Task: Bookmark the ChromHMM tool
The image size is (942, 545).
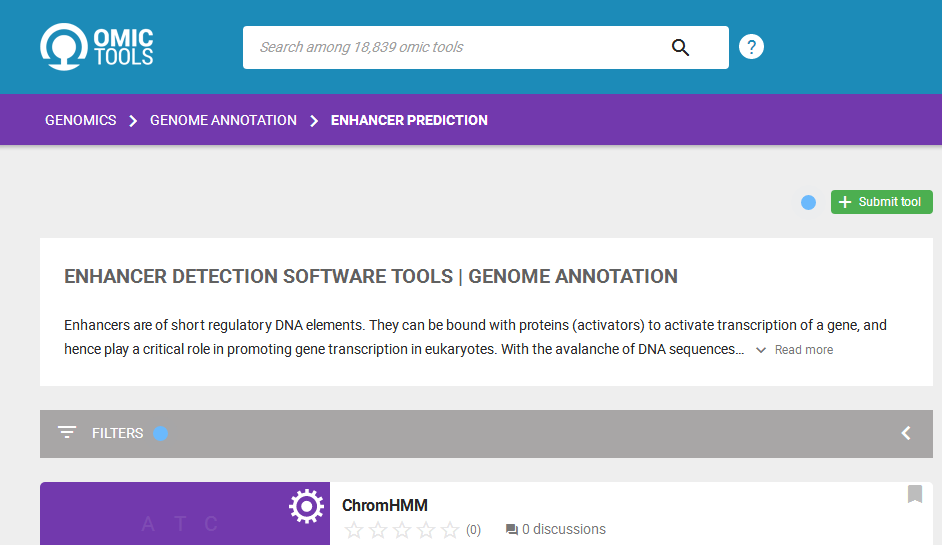Action: tap(914, 494)
